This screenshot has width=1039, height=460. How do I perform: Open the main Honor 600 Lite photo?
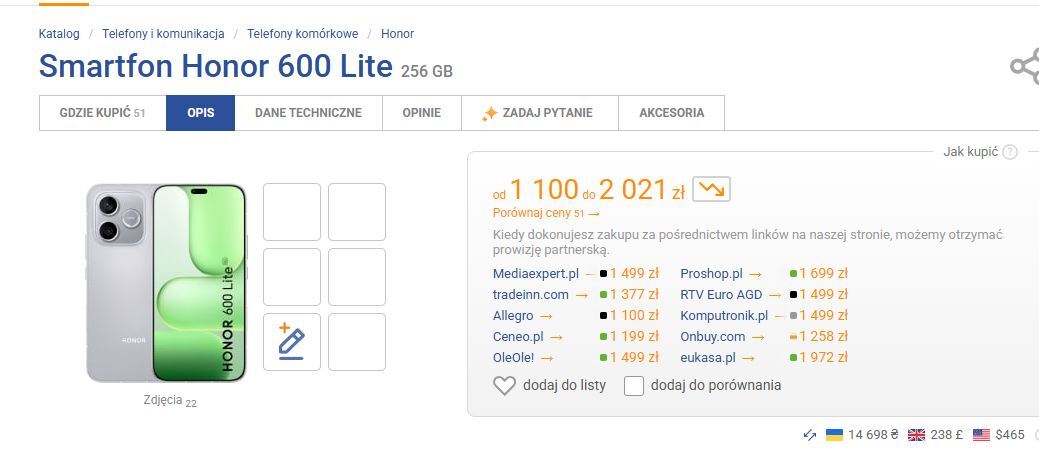coord(166,283)
